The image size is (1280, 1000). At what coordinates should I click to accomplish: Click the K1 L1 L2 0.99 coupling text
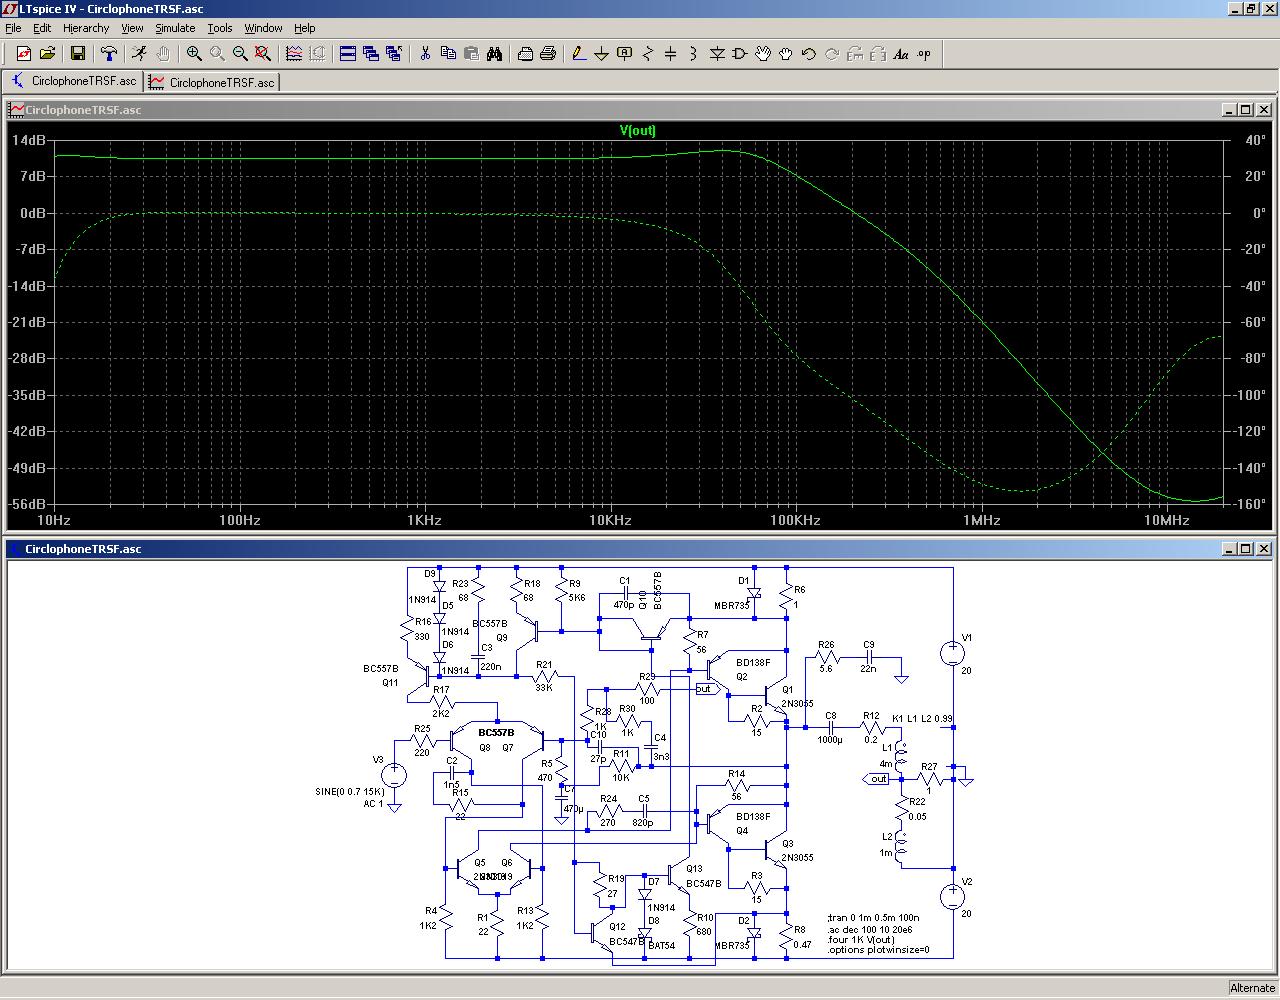(x=922, y=719)
